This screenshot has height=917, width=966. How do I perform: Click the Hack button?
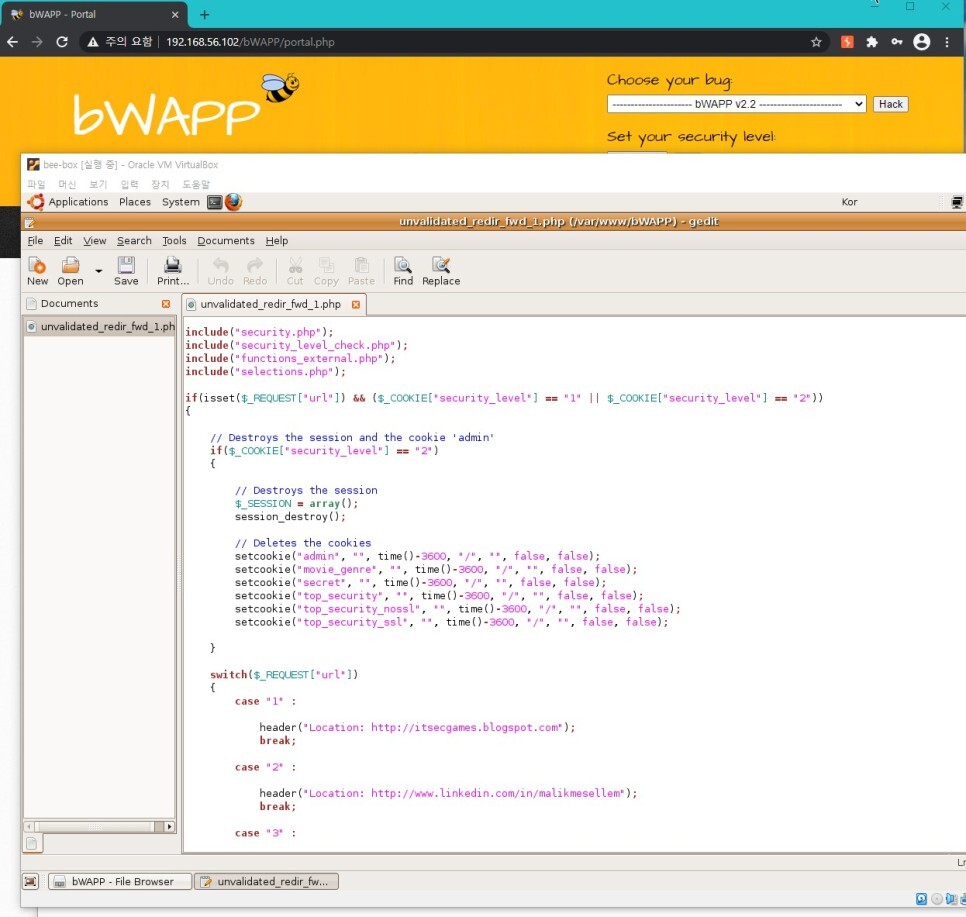click(x=890, y=104)
